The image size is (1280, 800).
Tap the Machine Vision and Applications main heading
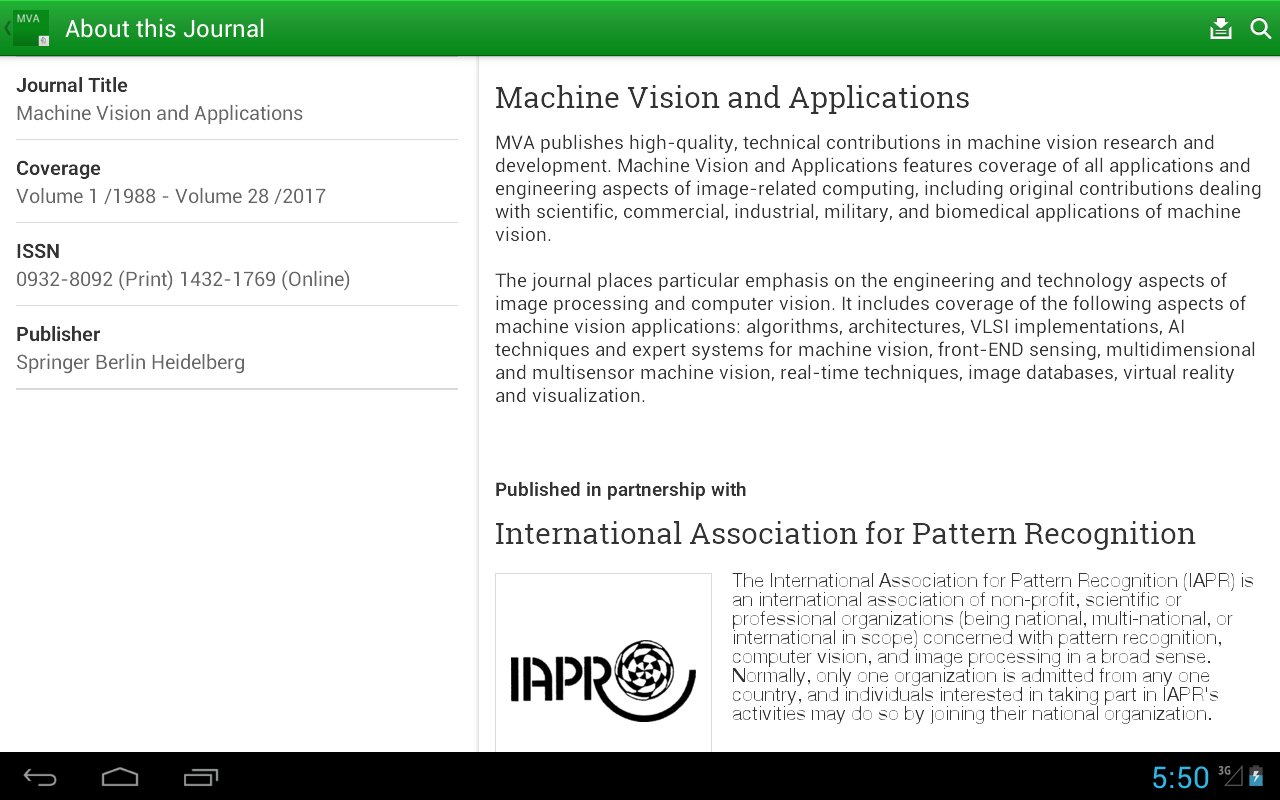[x=732, y=97]
